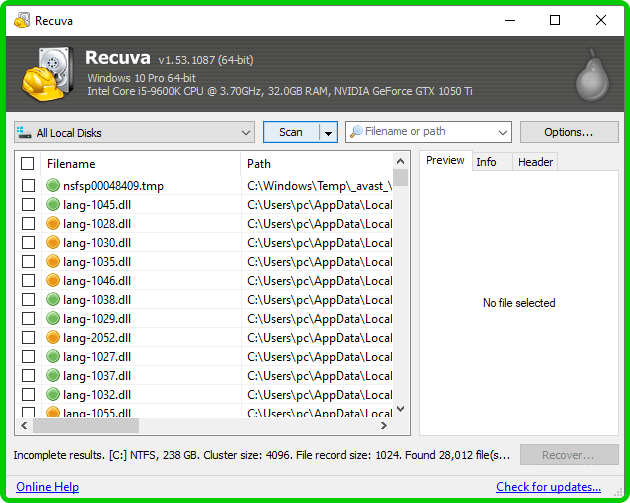Click green status icon for lang-1045.dll

[x=53, y=204]
